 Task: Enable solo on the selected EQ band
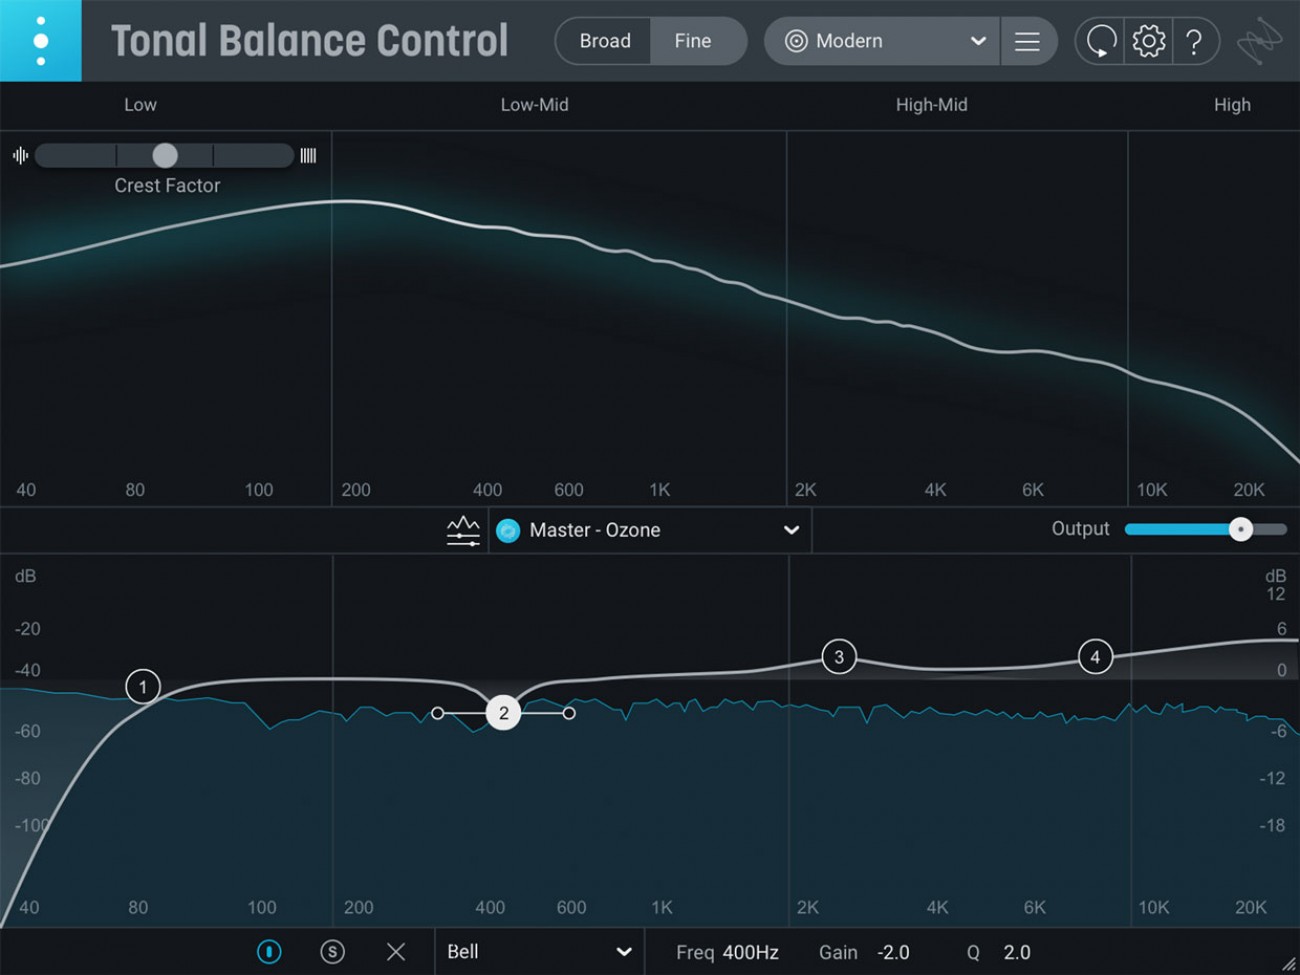pos(332,951)
